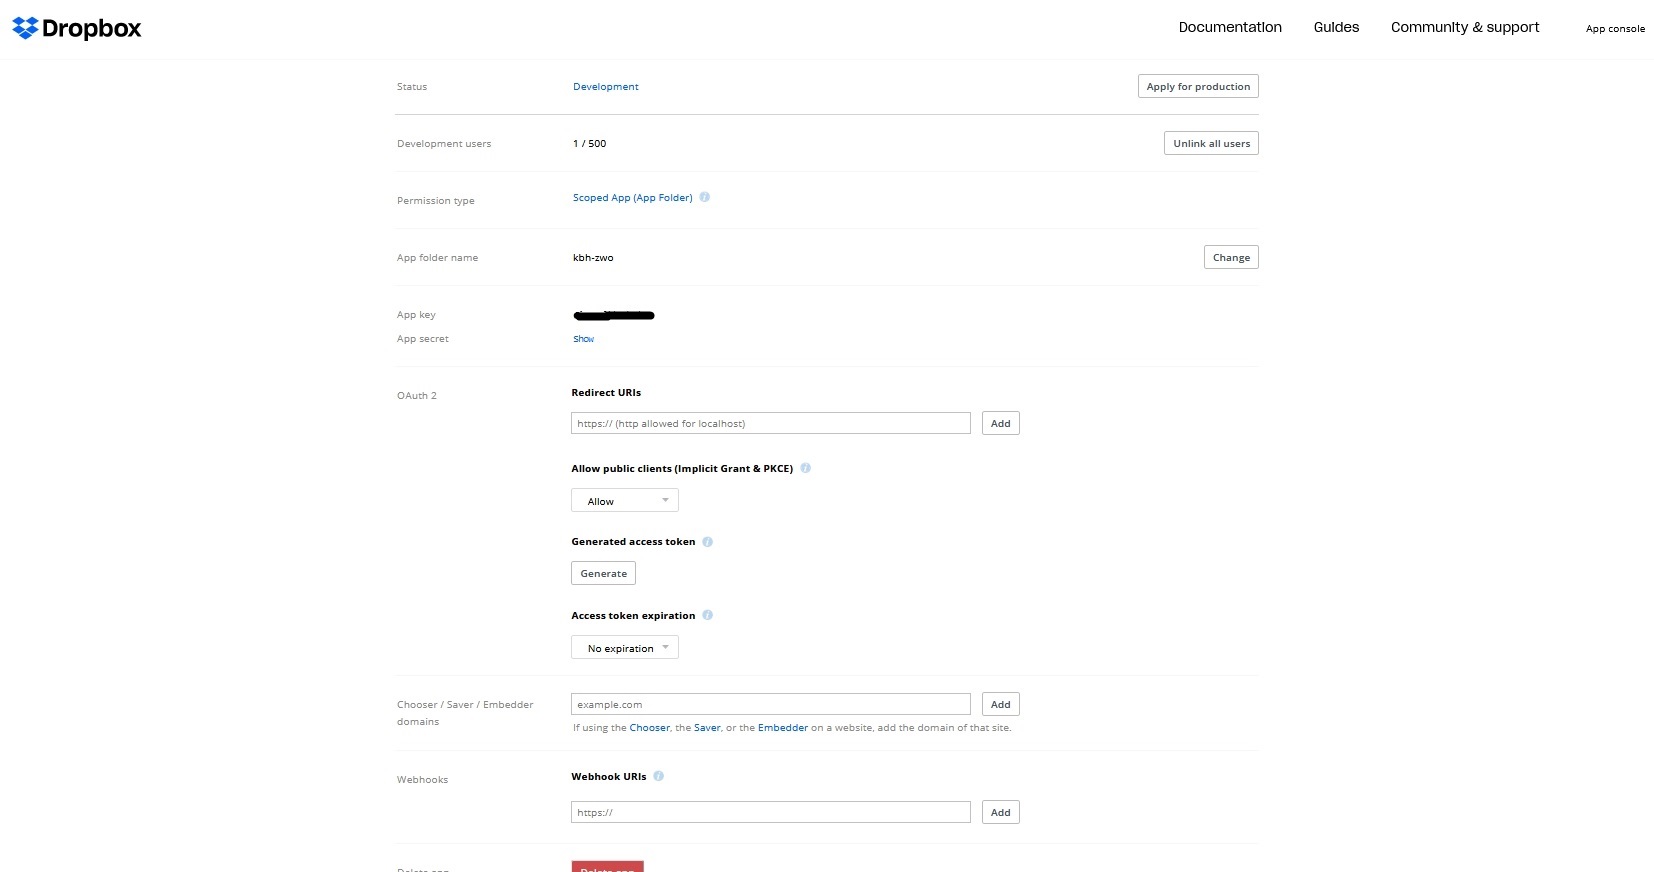Open Guides in the top navigation
The image size is (1654, 872).
[x=1336, y=28]
